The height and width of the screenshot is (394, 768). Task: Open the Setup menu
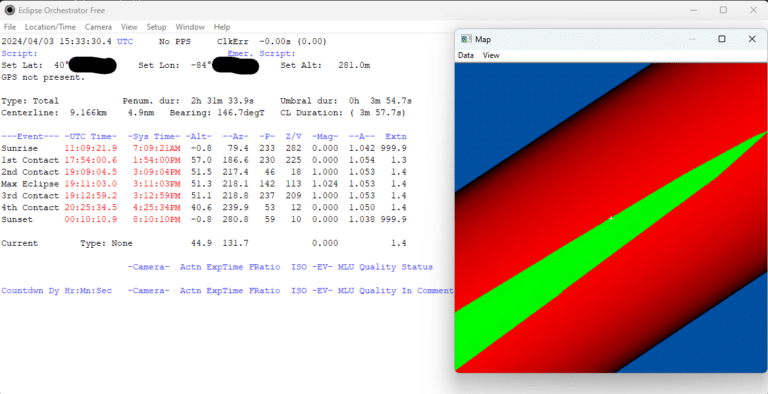pos(156,27)
